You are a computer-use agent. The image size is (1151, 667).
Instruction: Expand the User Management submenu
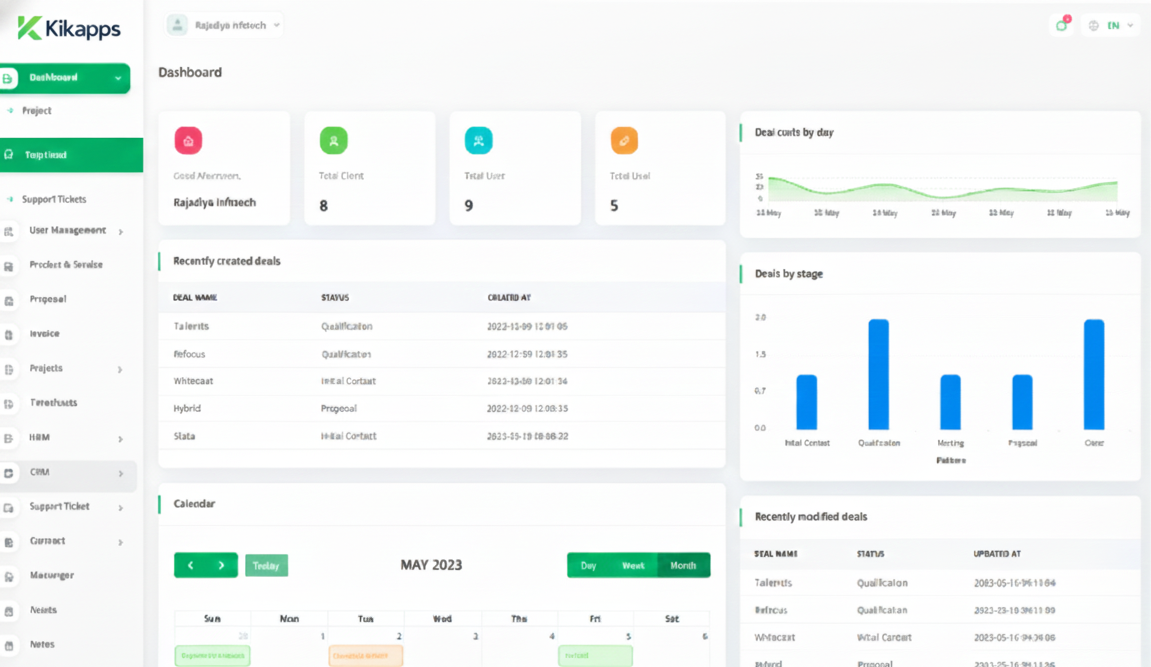coord(67,231)
